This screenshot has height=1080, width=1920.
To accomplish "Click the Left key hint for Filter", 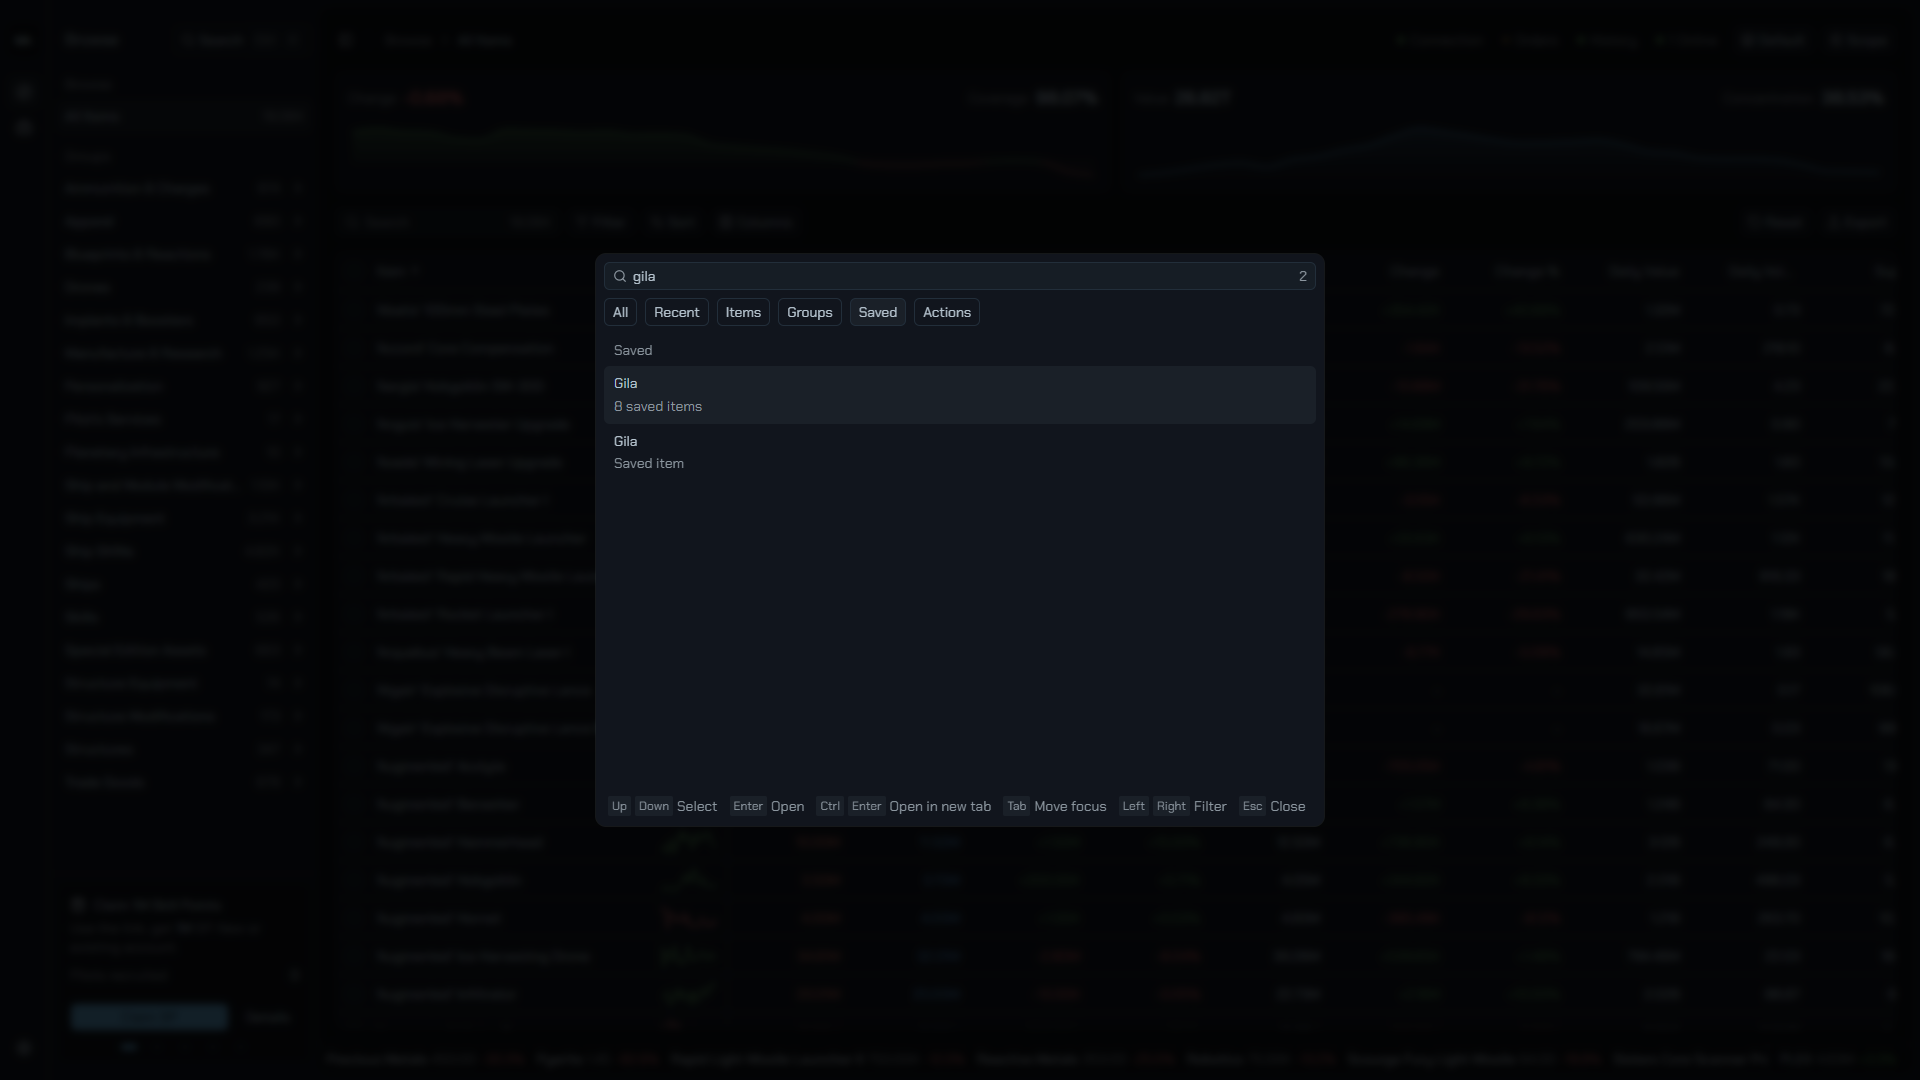I will [1133, 806].
